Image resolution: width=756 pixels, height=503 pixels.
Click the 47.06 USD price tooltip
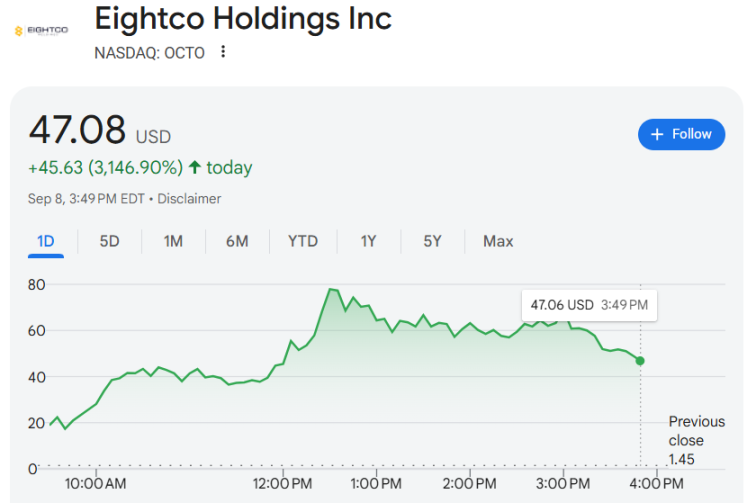pyautogui.click(x=589, y=304)
